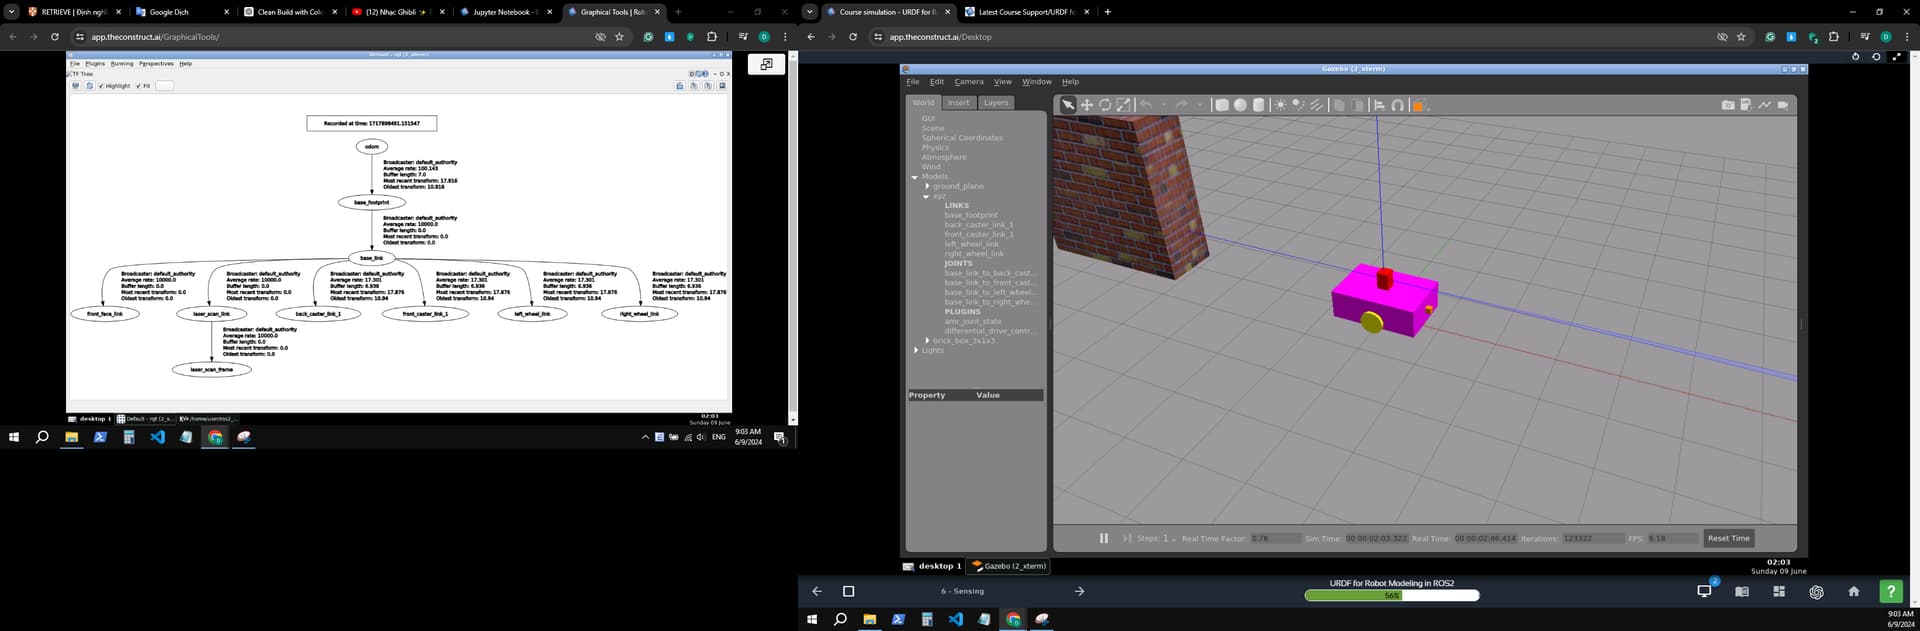This screenshot has height=631, width=1920.
Task: Go to the previous course unit arrow
Action: click(x=817, y=592)
